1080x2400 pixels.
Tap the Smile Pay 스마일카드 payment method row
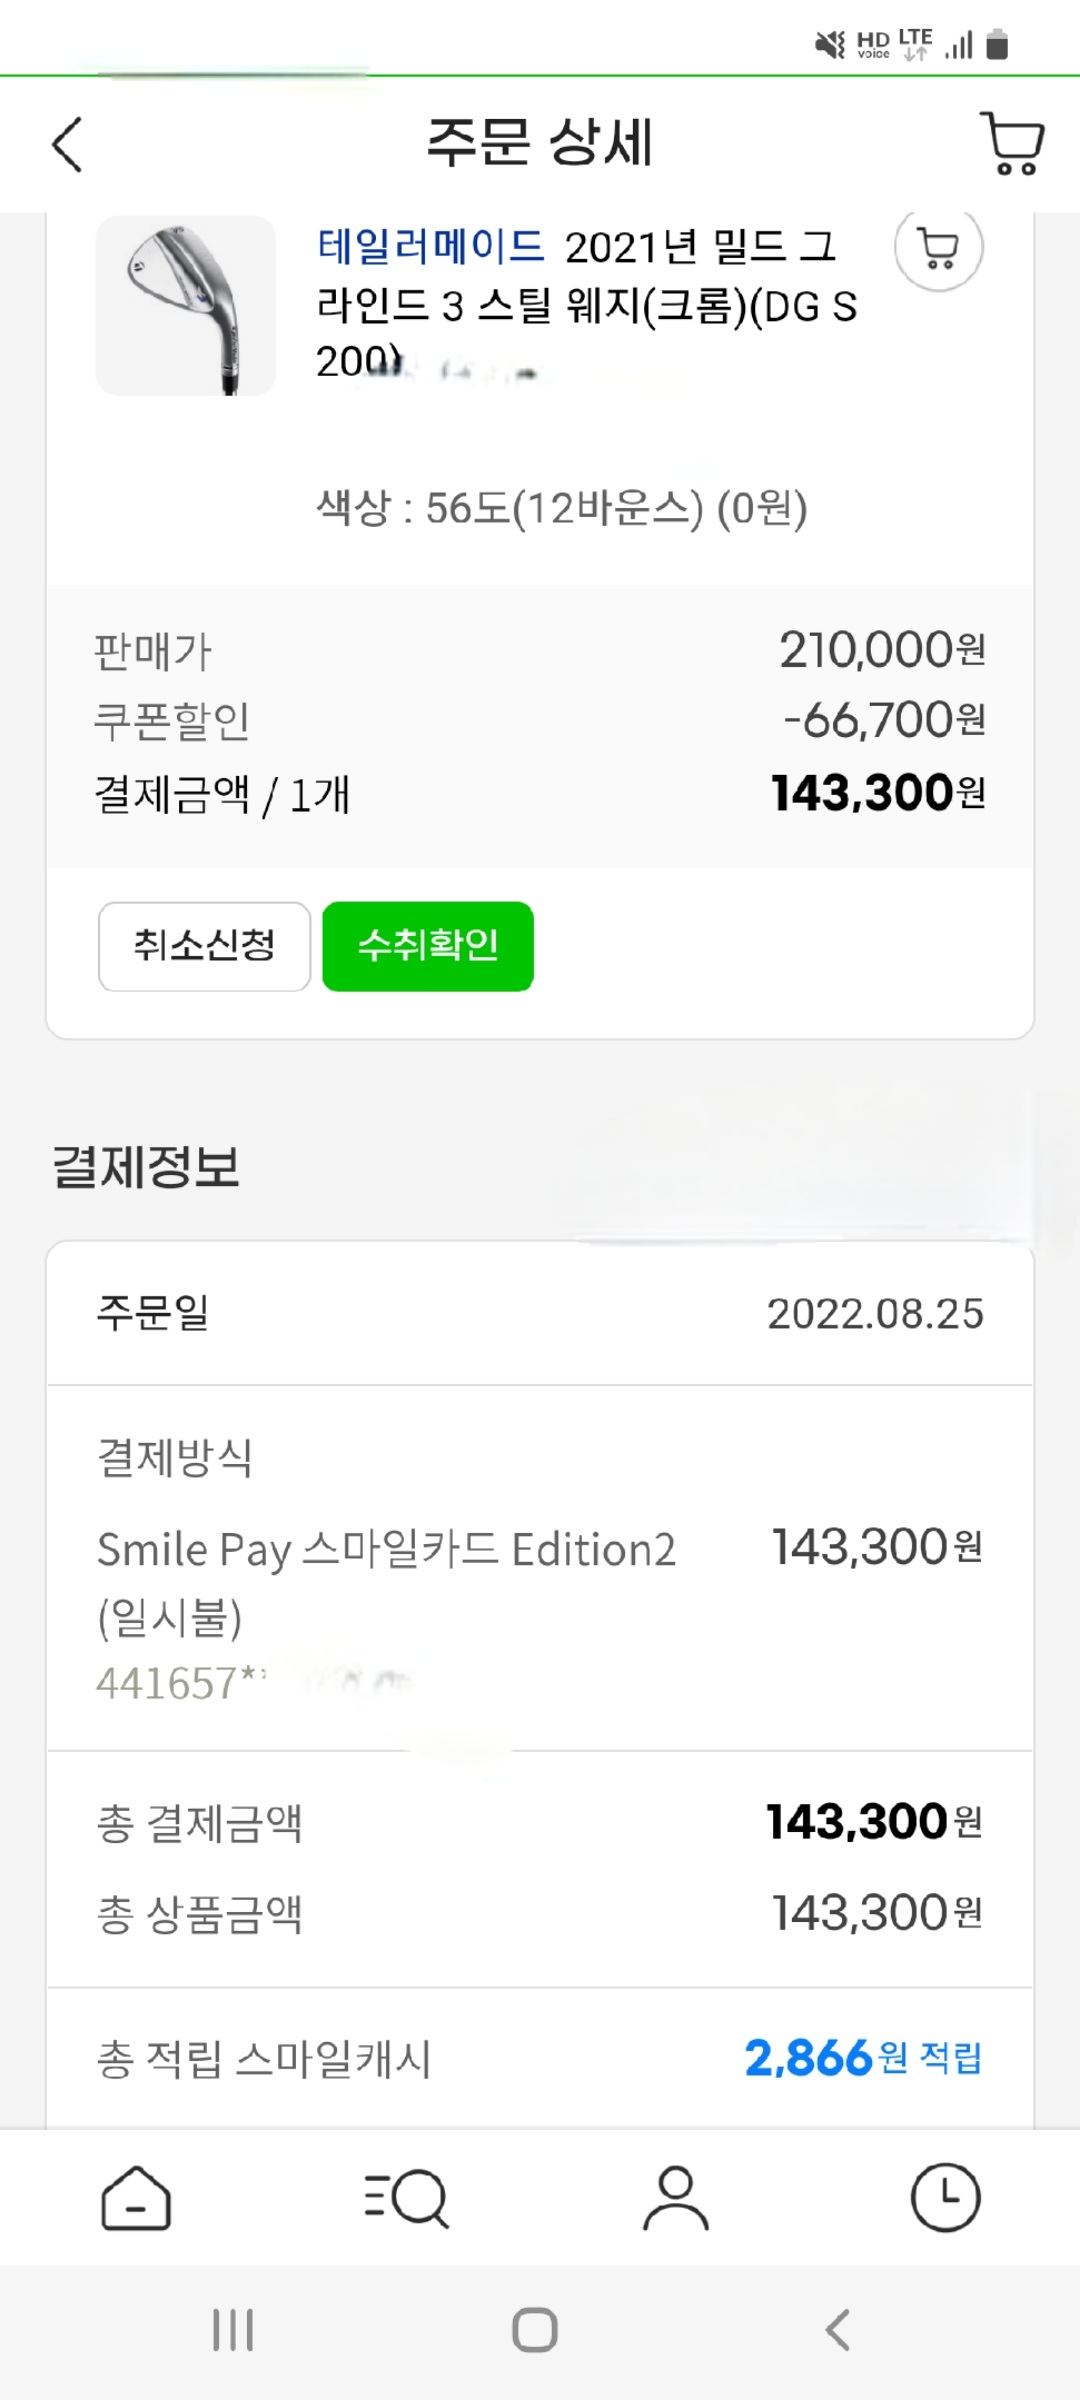tap(386, 1550)
